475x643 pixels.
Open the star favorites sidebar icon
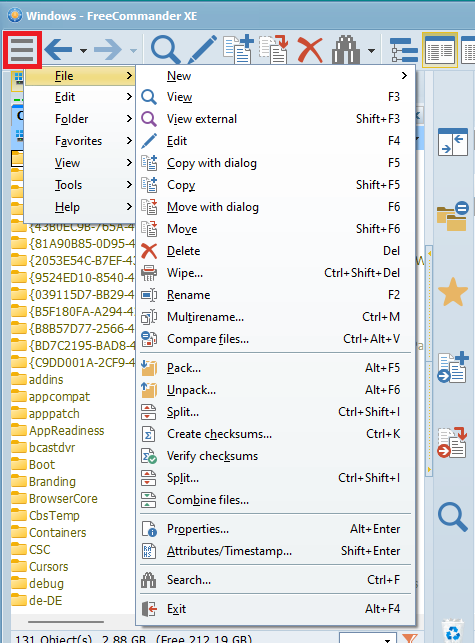click(453, 292)
